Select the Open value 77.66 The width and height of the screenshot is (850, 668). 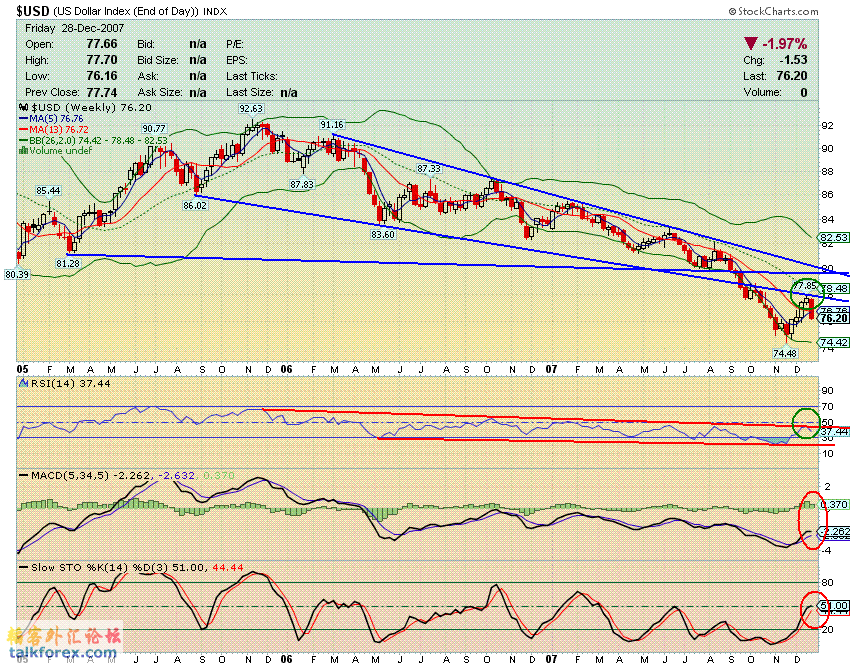click(102, 44)
